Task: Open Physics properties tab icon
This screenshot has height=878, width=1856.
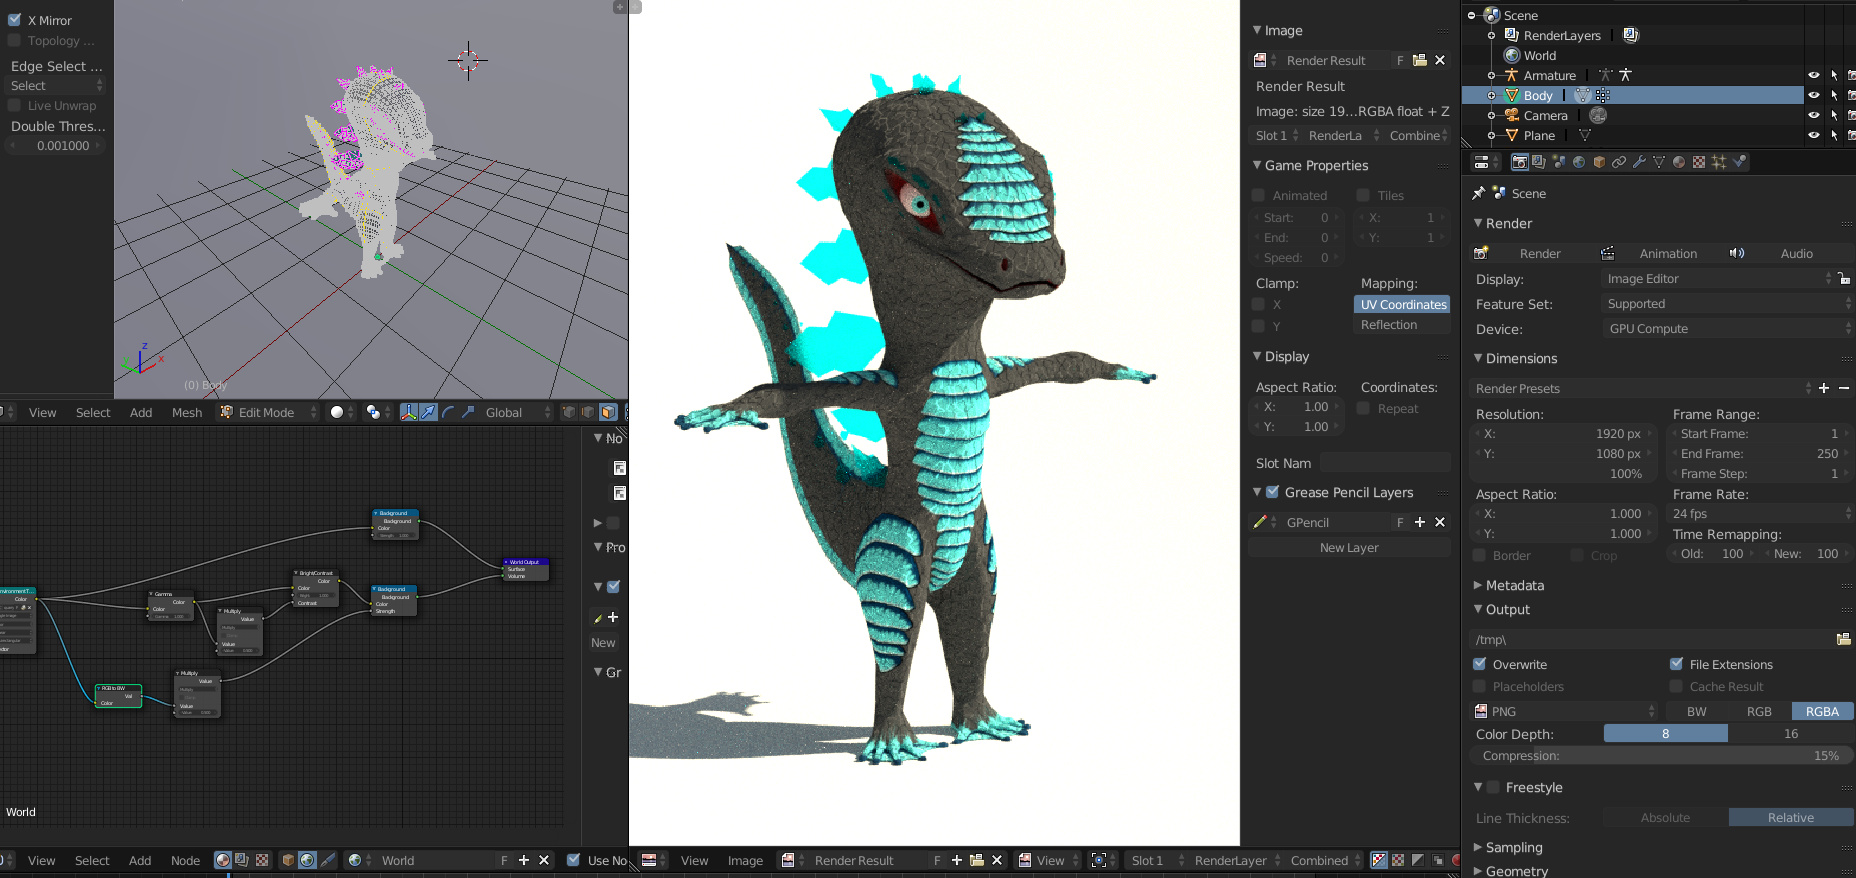Action: click(x=1739, y=162)
